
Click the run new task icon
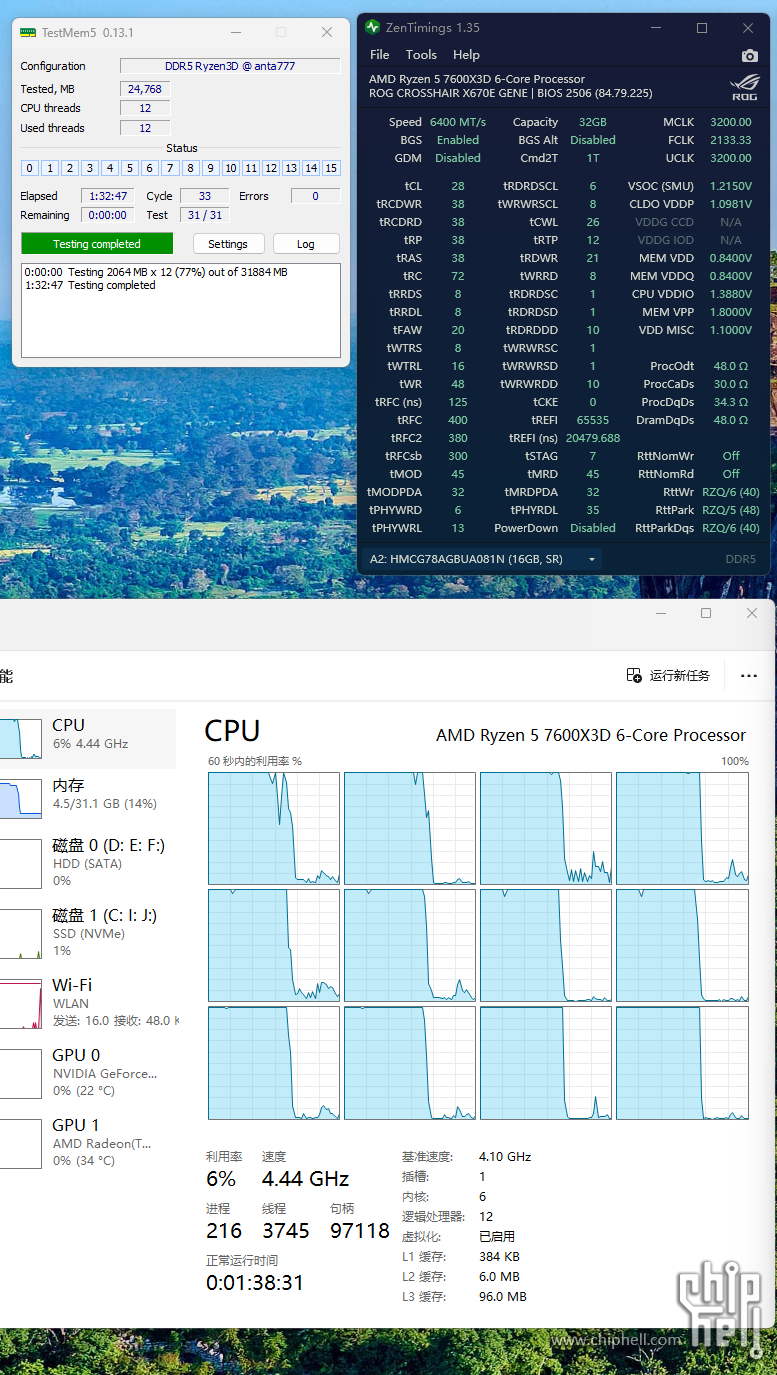634,675
